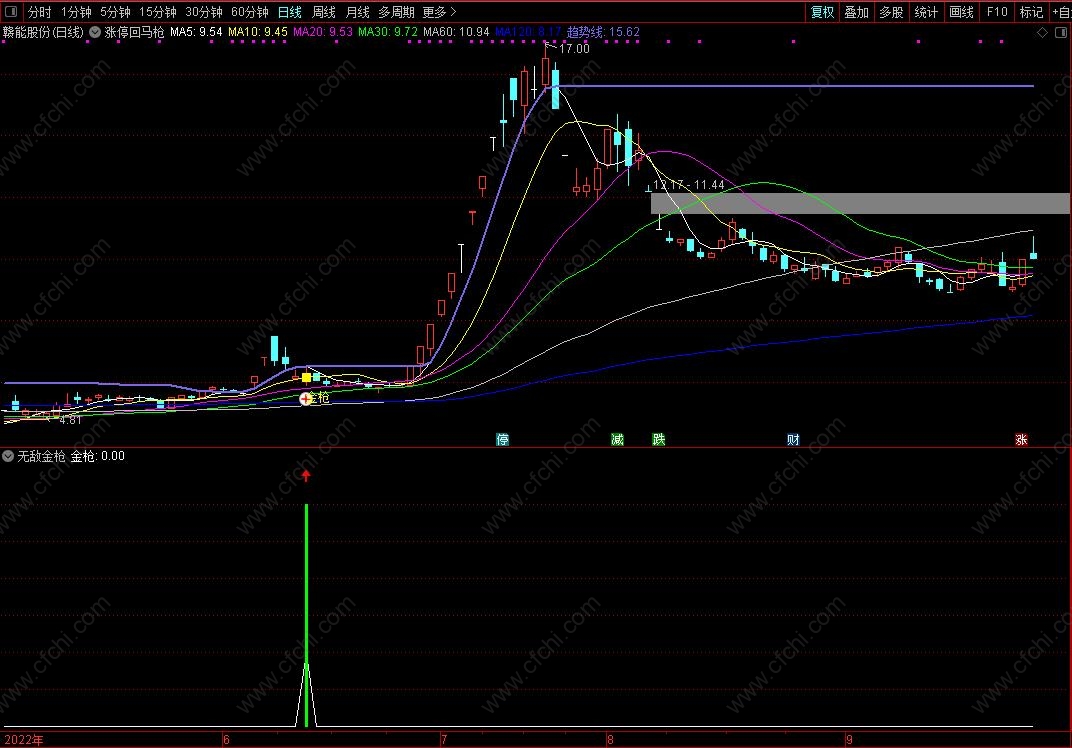
Task: Click the 减 event marker
Action: pos(617,440)
